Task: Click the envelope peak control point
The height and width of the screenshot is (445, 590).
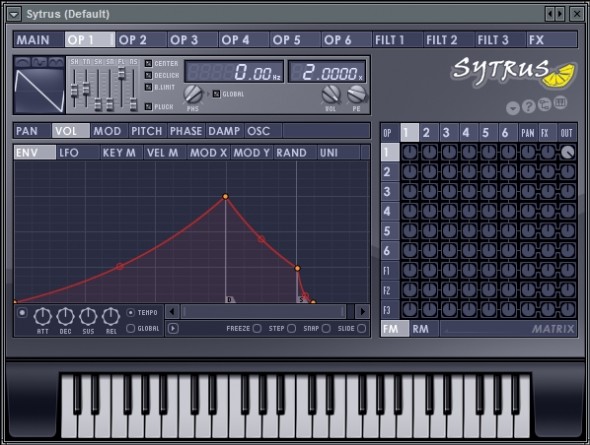Action: click(x=225, y=196)
